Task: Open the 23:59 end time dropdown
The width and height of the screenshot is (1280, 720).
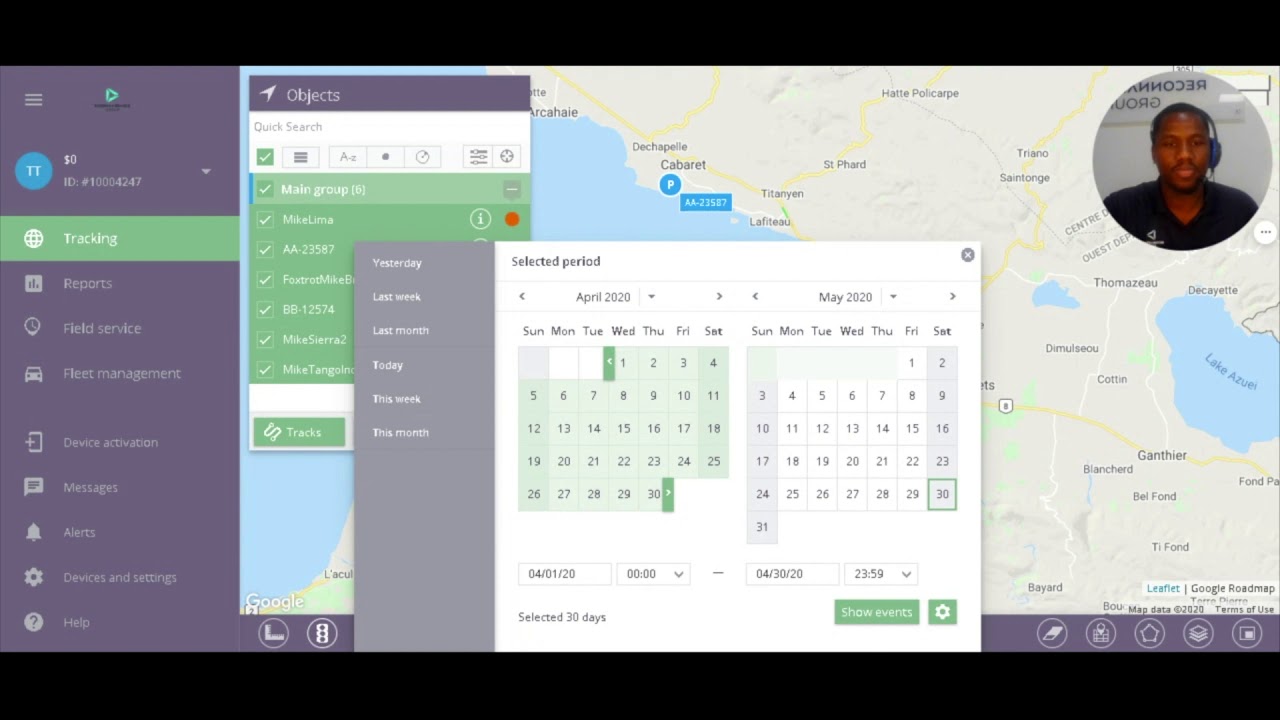Action: tap(881, 574)
